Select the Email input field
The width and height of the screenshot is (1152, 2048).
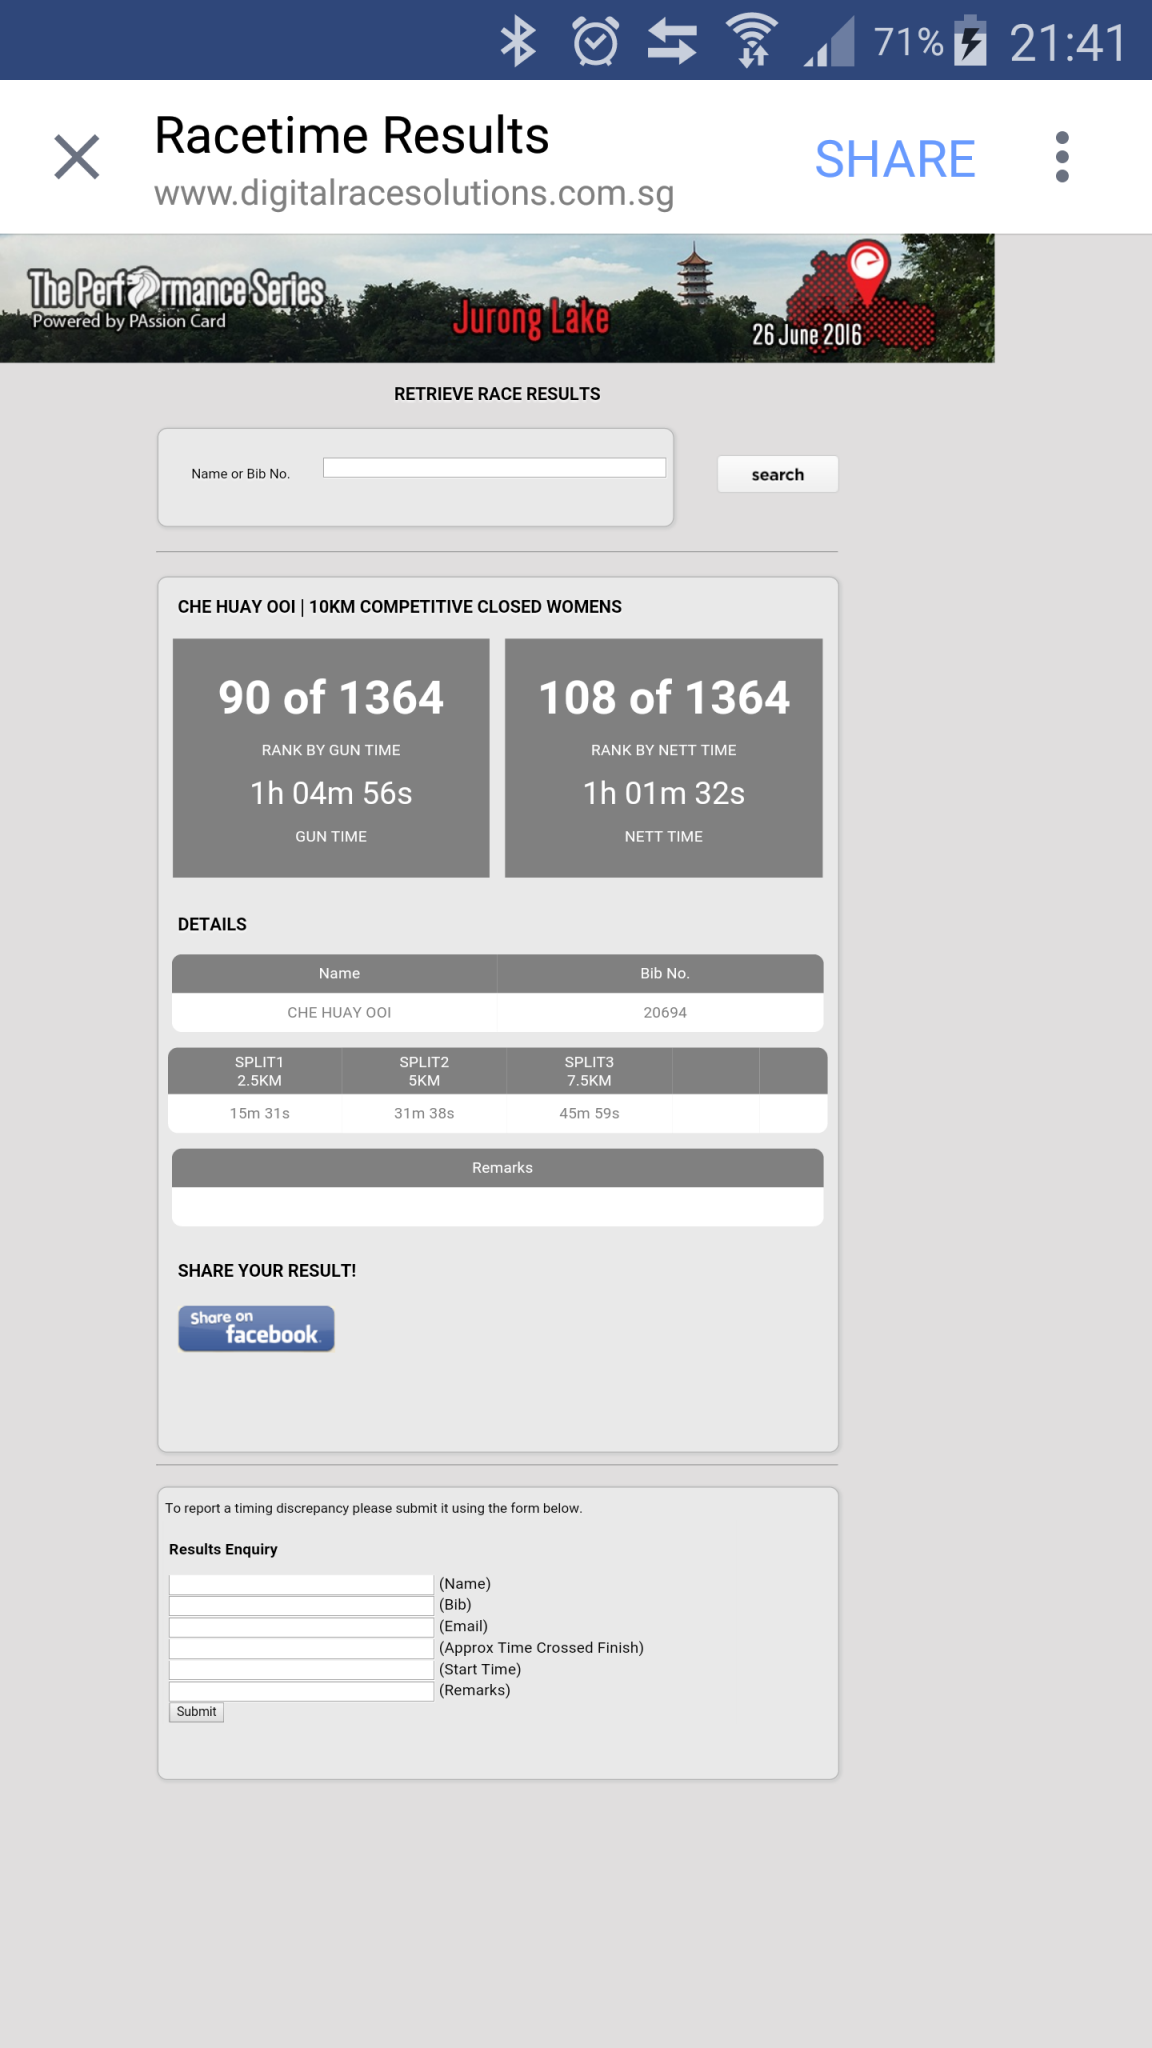click(301, 1627)
